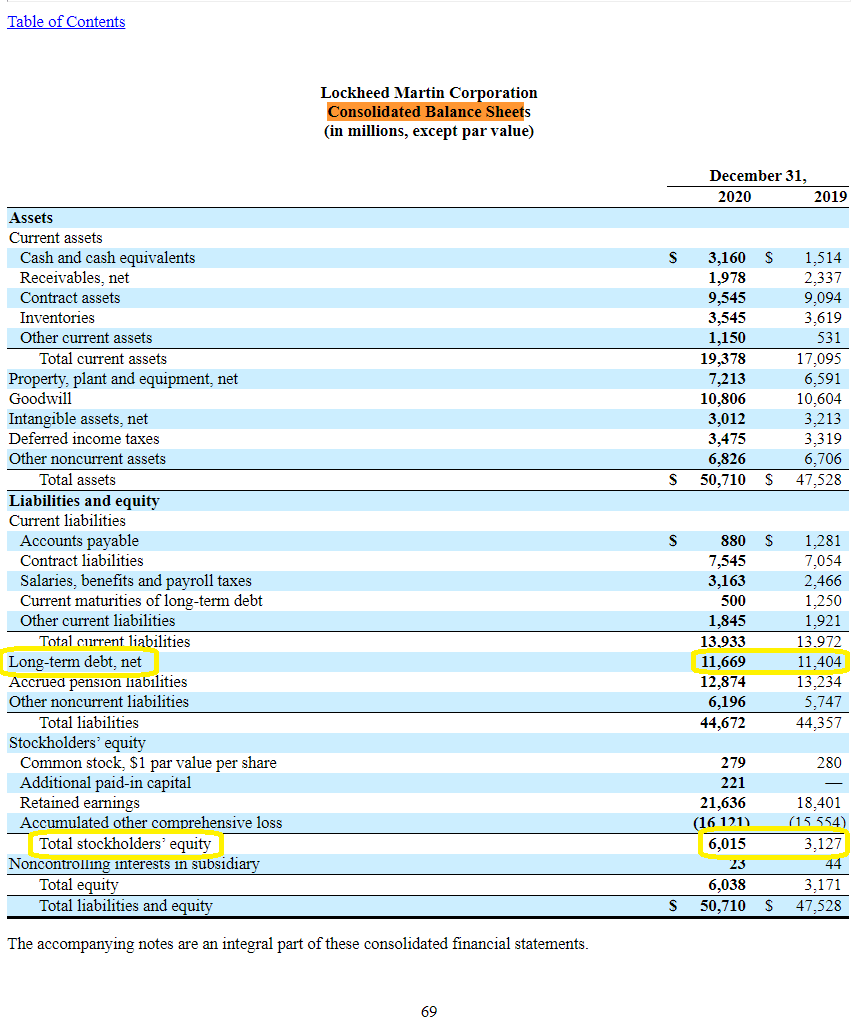Image resolution: width=852 pixels, height=1035 pixels.
Task: Select the Total stockholders' equity circled label
Action: (x=123, y=843)
